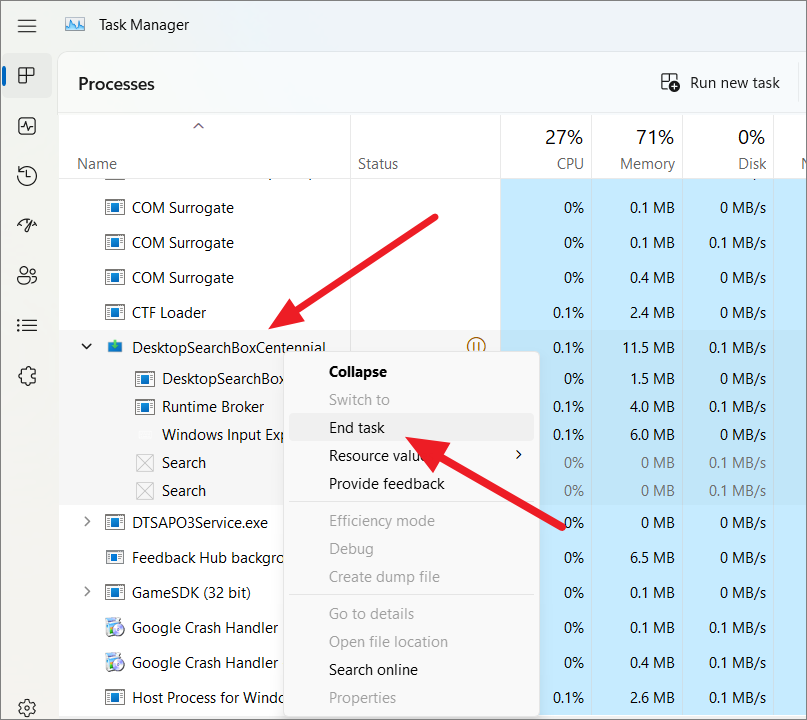807x720 pixels.
Task: Select Search online in context menu
Action: point(373,670)
